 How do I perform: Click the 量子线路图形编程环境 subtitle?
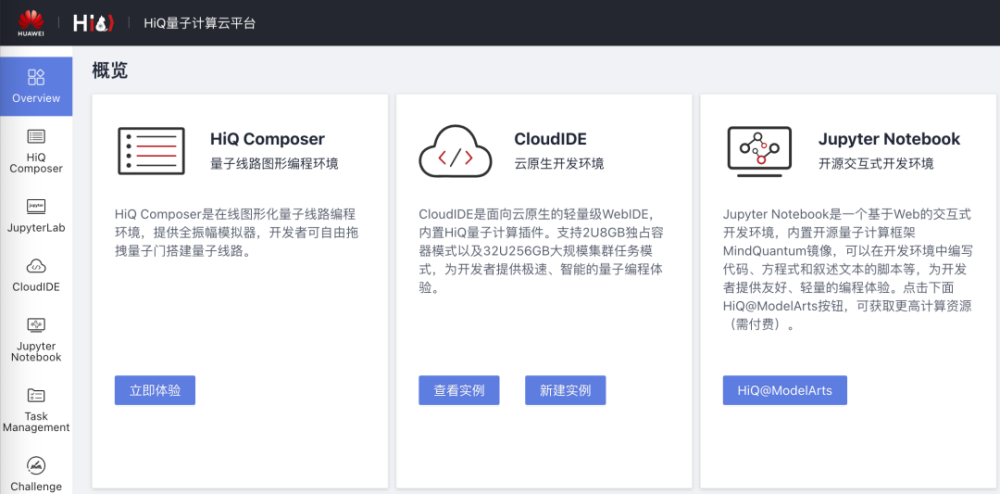point(274,164)
